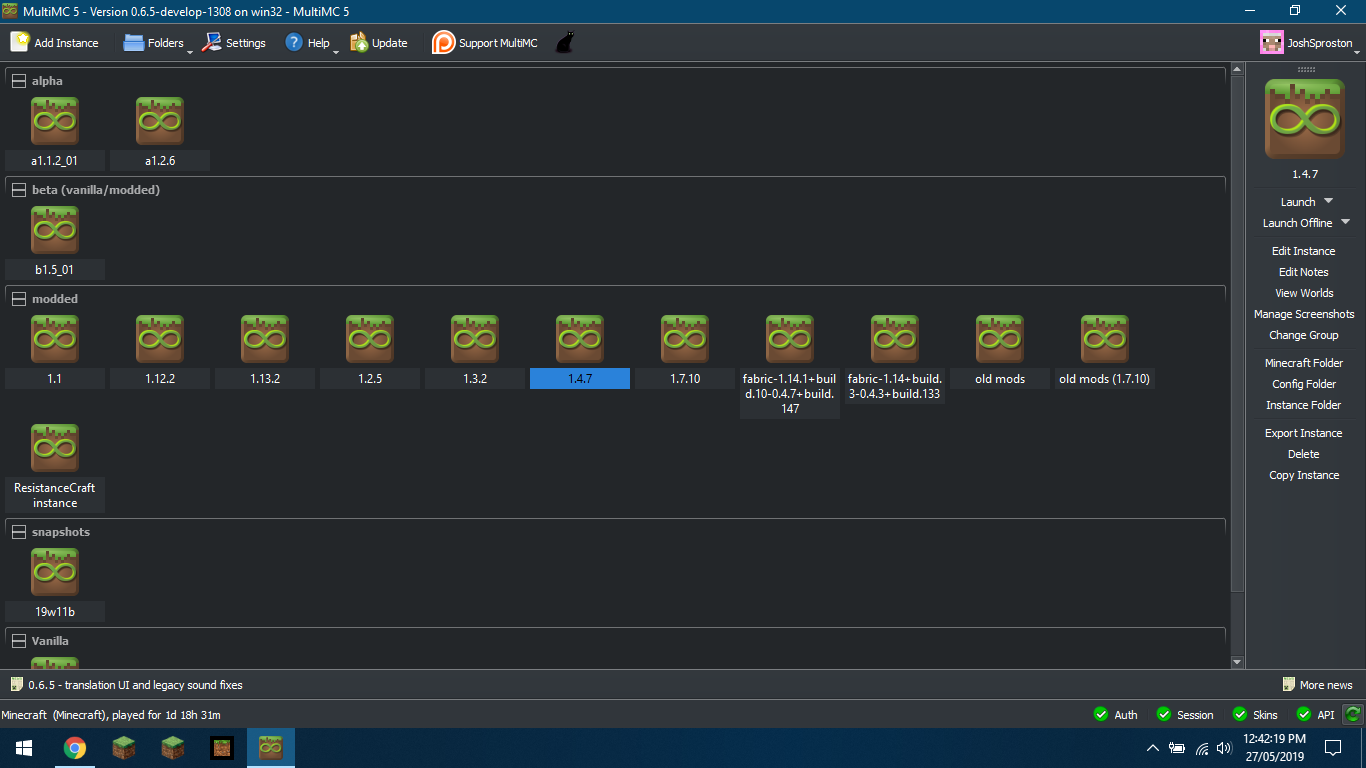Select the 1.1 instance icon
1366x768 pixels.
click(x=55, y=339)
